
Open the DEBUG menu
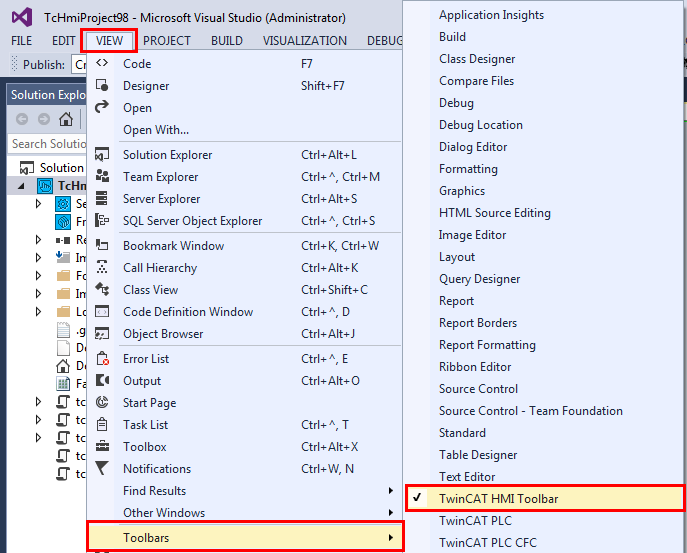[385, 41]
